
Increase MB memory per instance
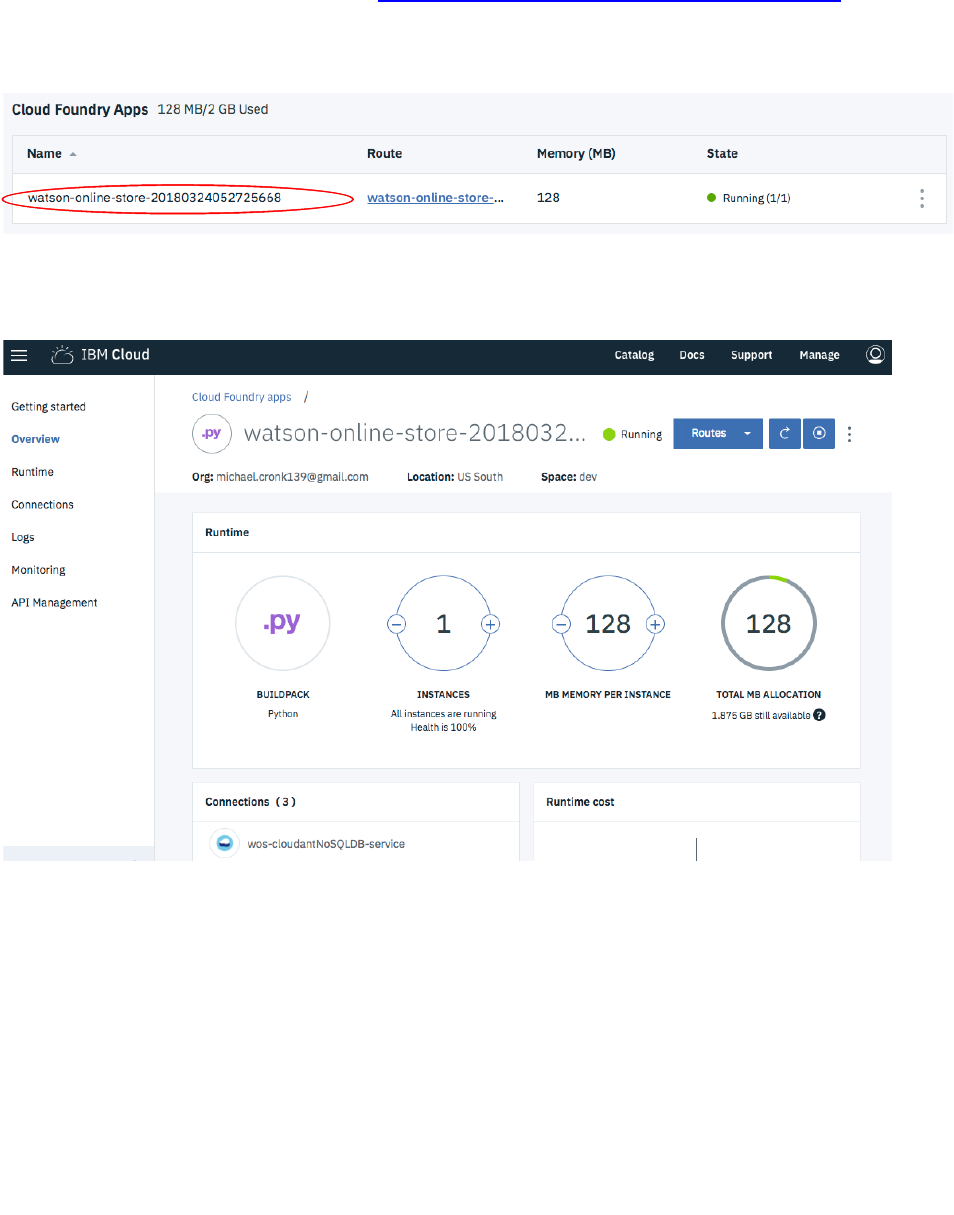(x=655, y=624)
